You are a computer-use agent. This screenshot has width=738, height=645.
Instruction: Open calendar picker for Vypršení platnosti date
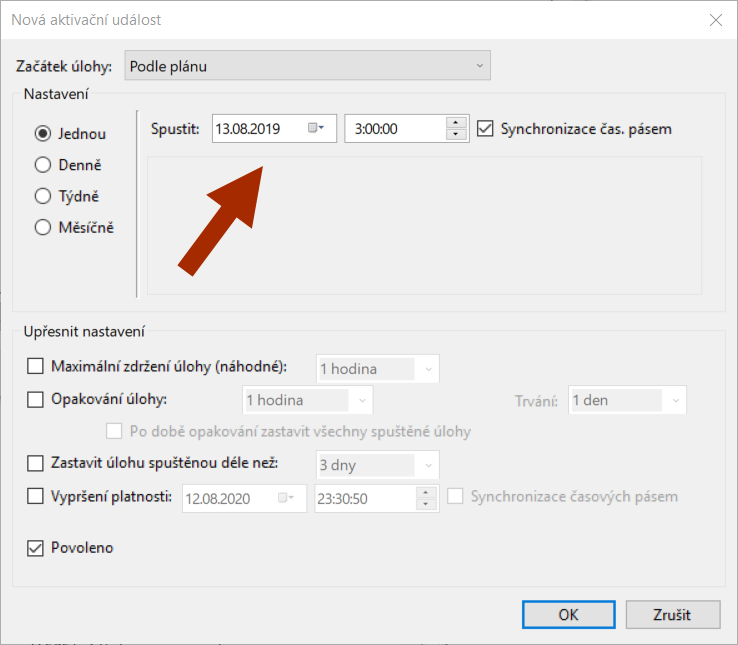click(286, 498)
